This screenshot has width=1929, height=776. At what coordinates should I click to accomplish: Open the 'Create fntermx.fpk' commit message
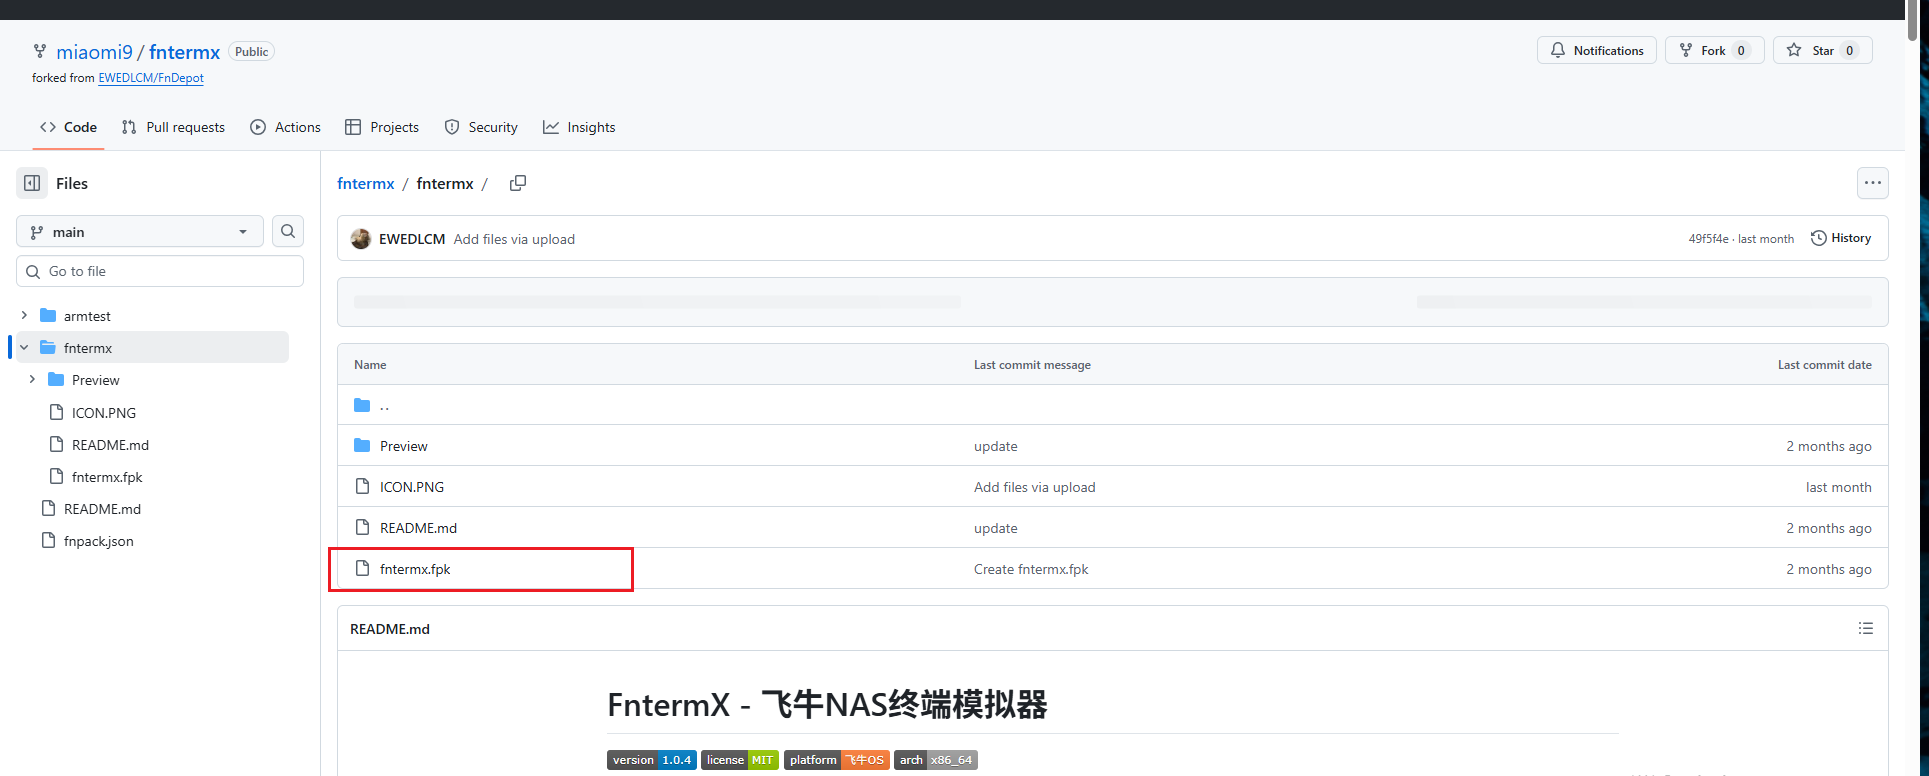1031,569
